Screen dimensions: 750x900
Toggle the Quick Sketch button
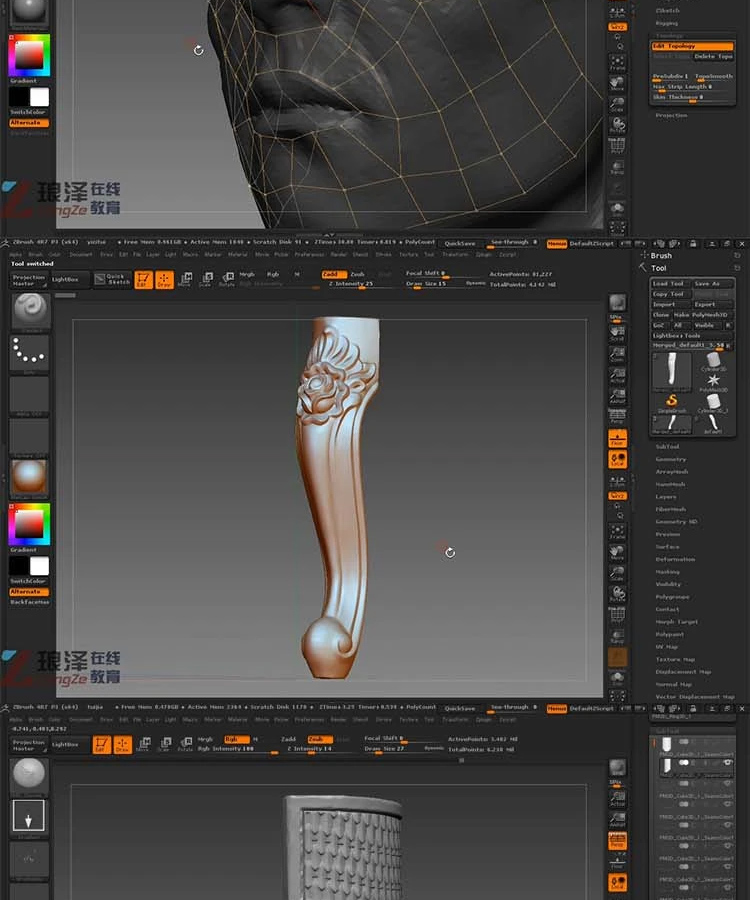click(112, 280)
